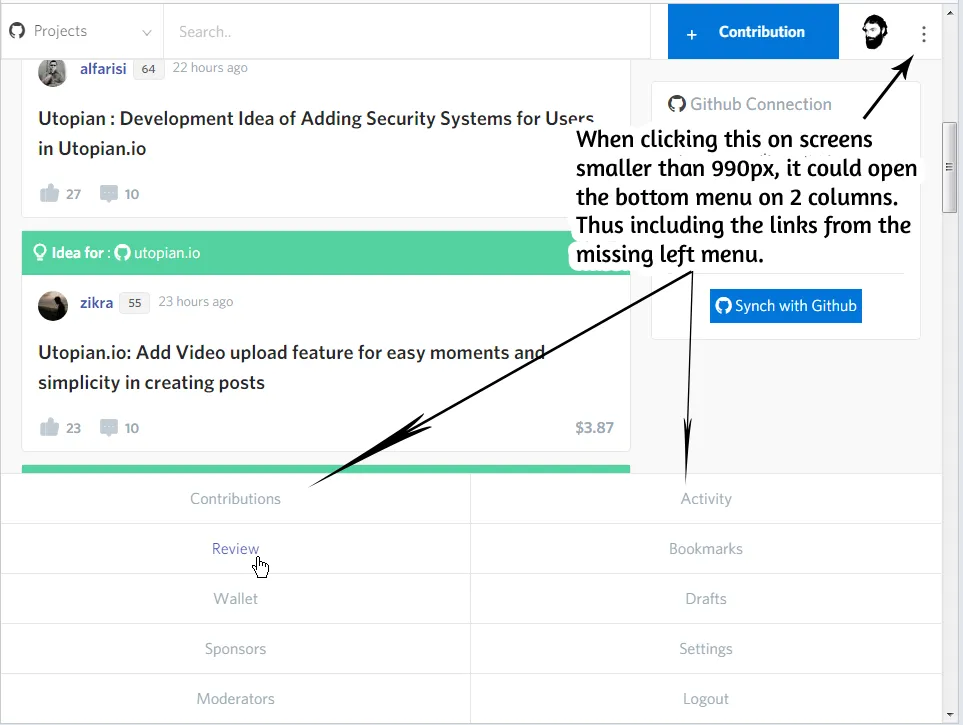Click alfarisi's reputation badge 64
This screenshot has height=725, width=963.
click(x=148, y=69)
